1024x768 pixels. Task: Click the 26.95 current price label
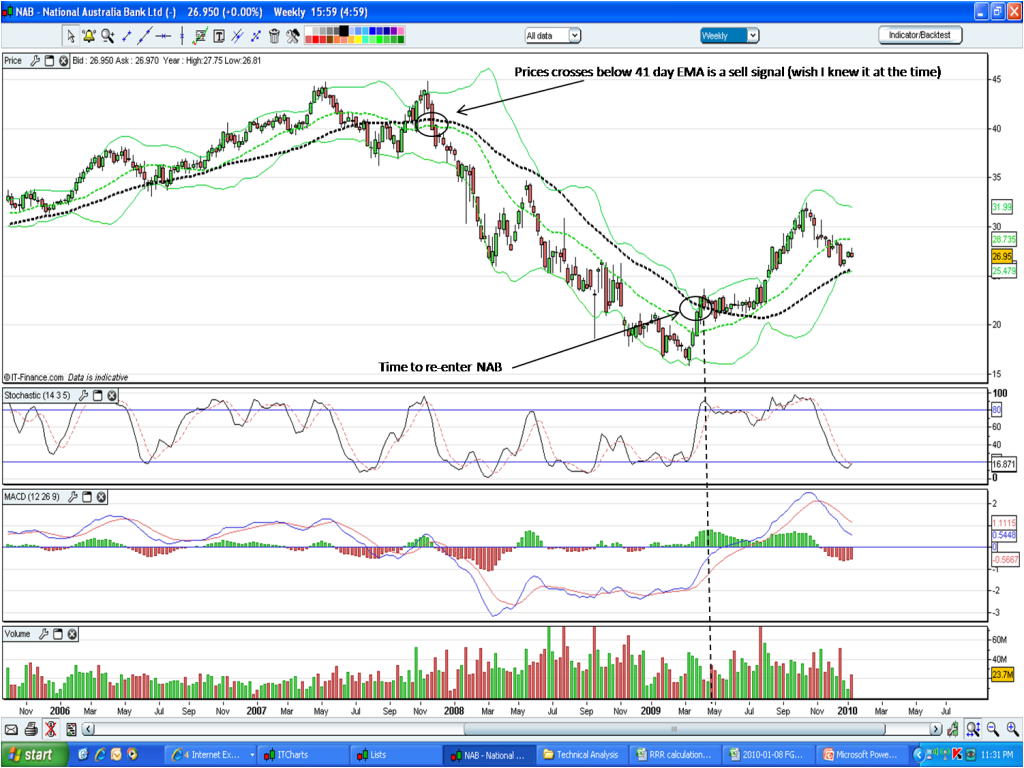(x=1002, y=257)
